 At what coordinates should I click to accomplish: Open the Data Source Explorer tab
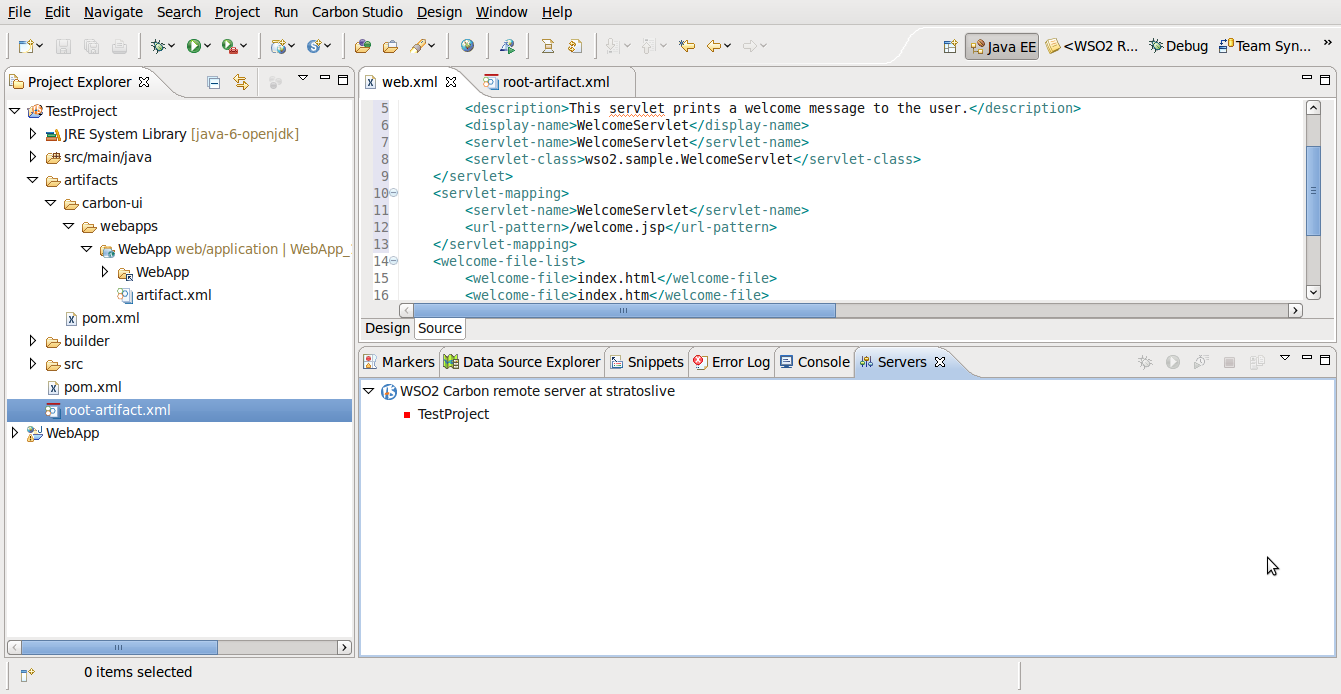(522, 362)
